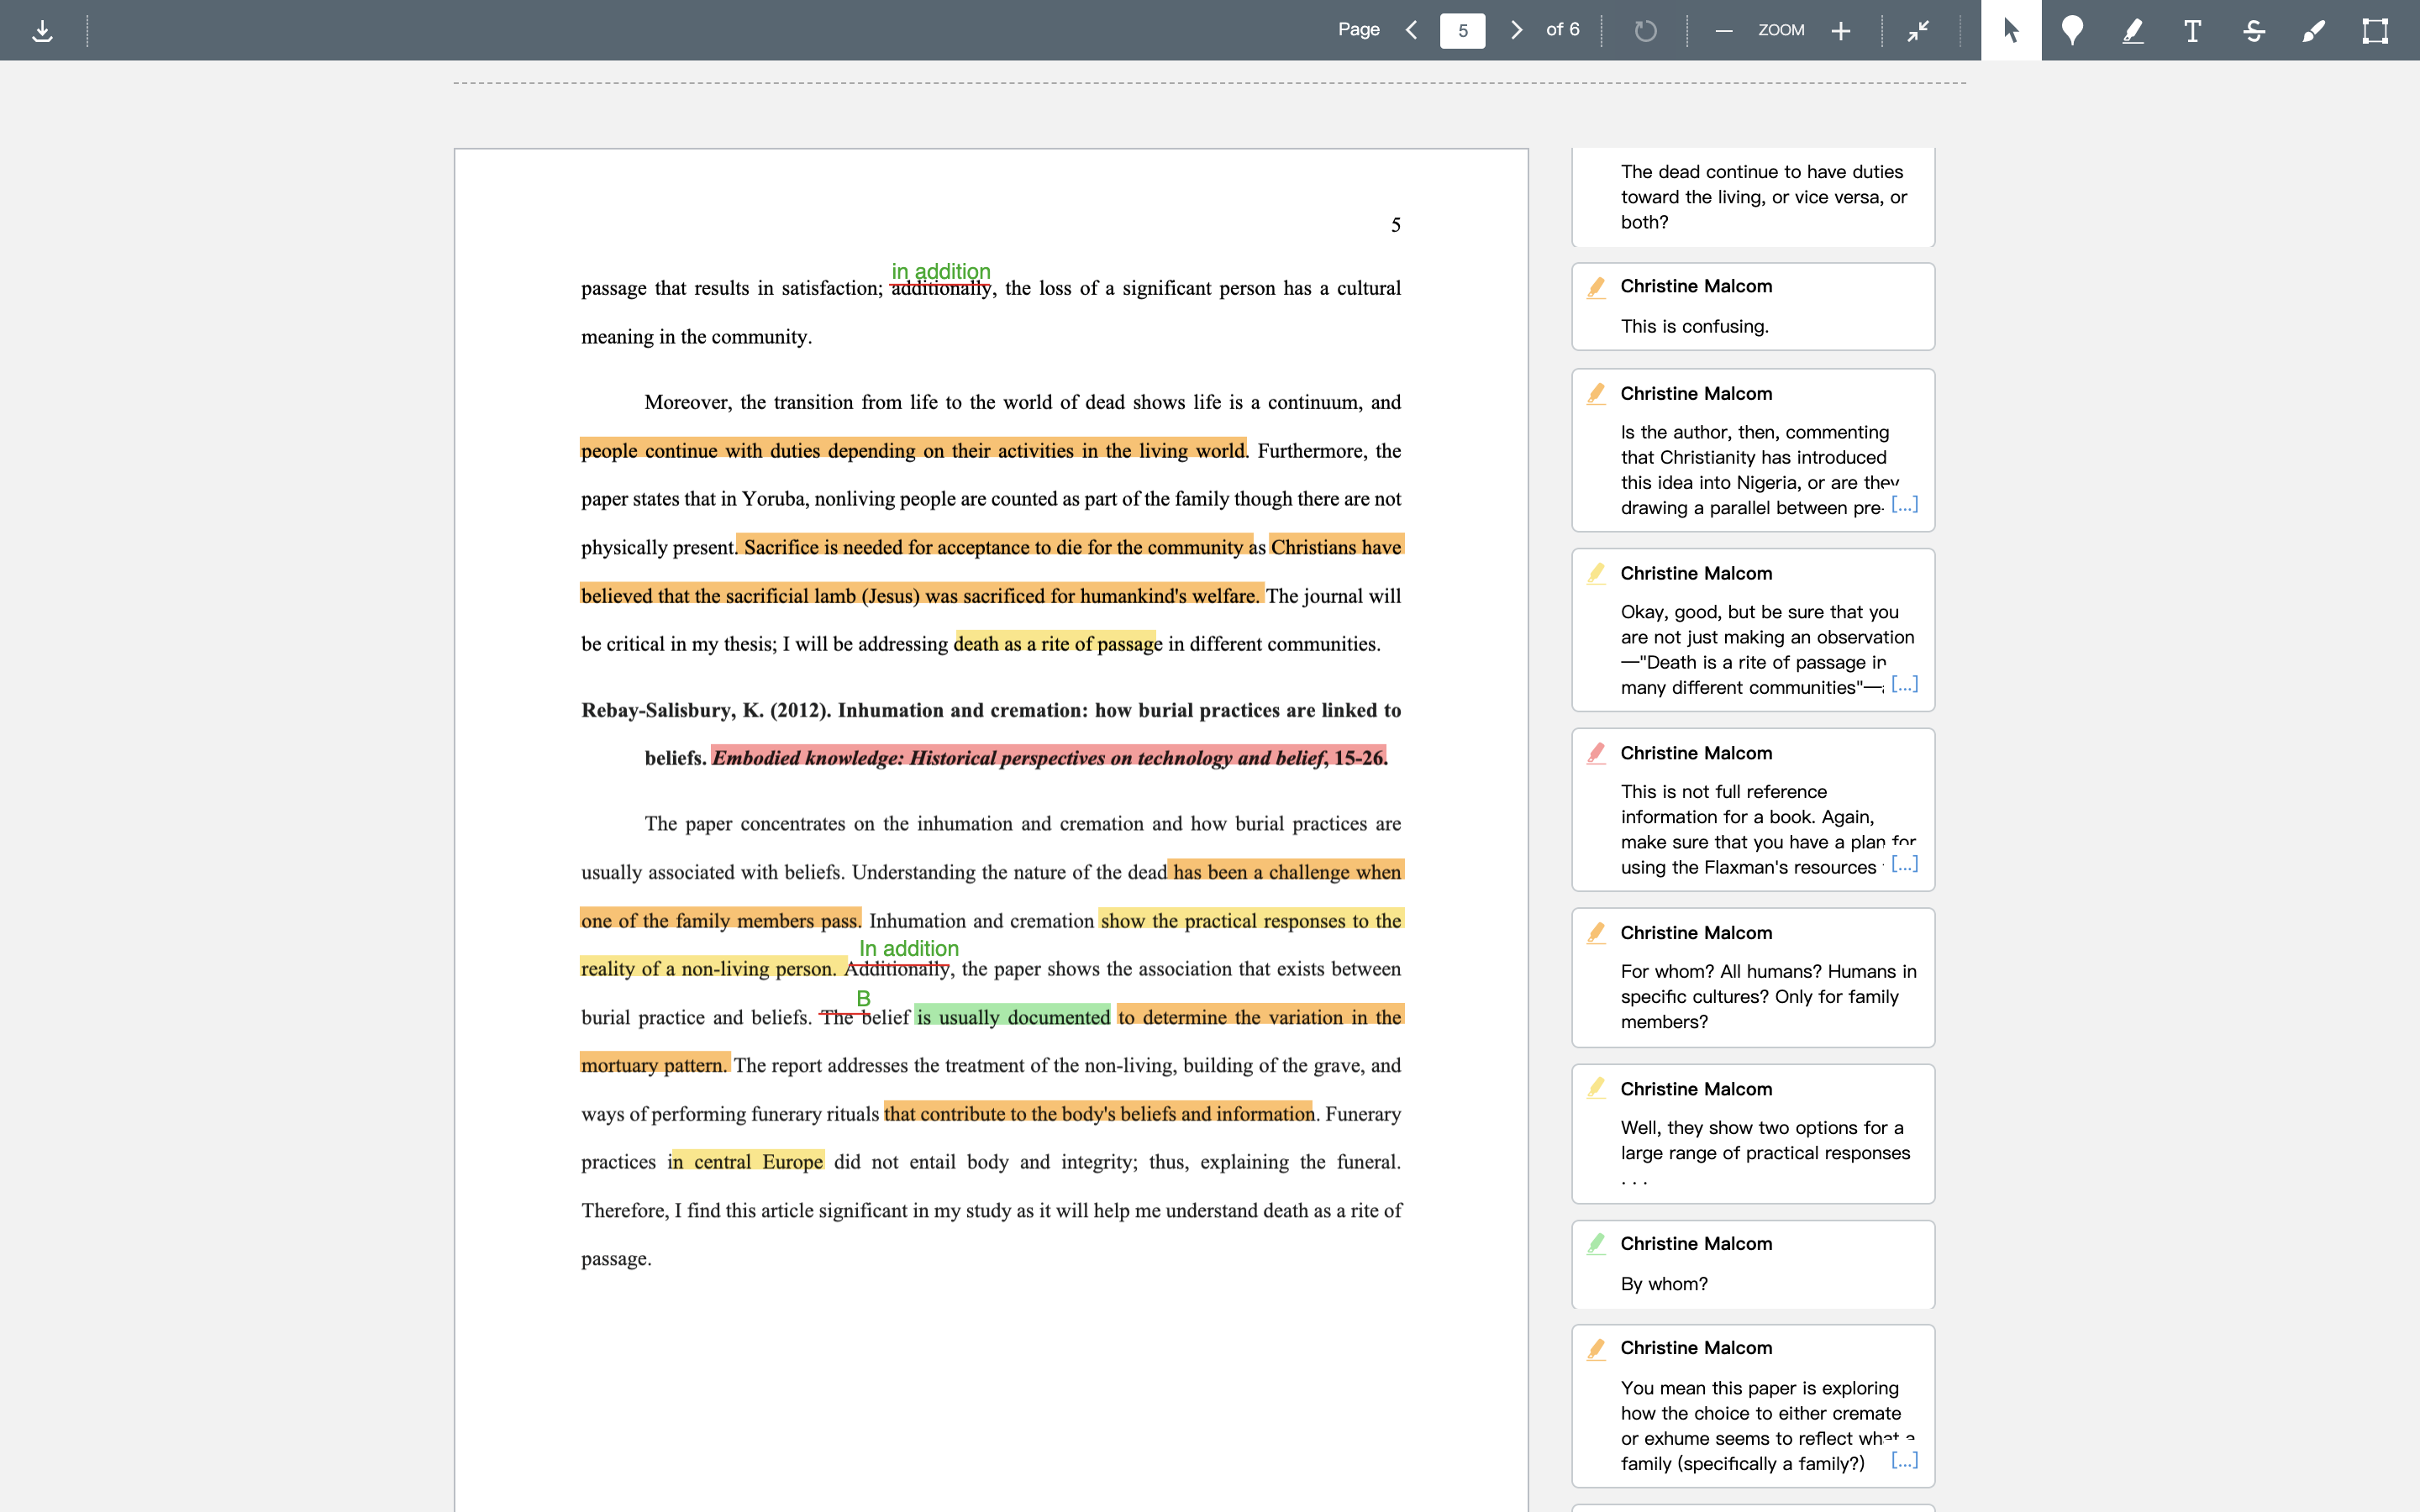Zoom out with the minus button
This screenshot has width=2420, height=1512.
click(1723, 30)
